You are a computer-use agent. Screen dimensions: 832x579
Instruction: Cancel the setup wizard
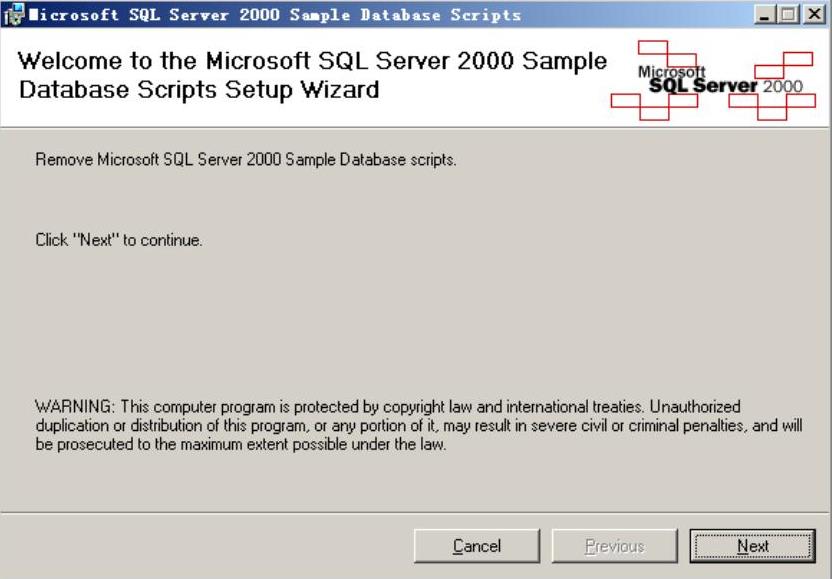(477, 546)
